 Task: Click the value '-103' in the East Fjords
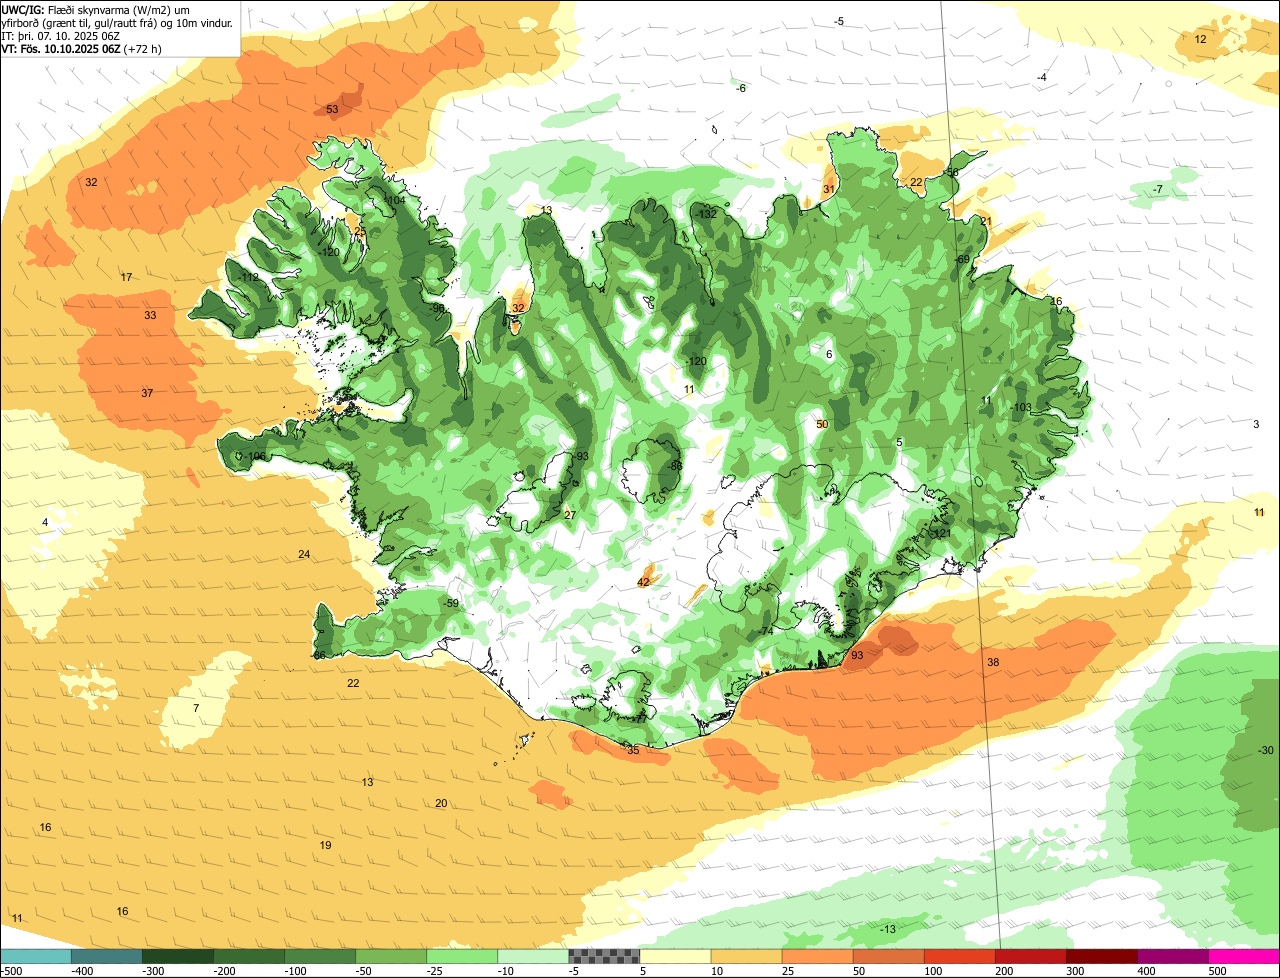coord(1021,407)
